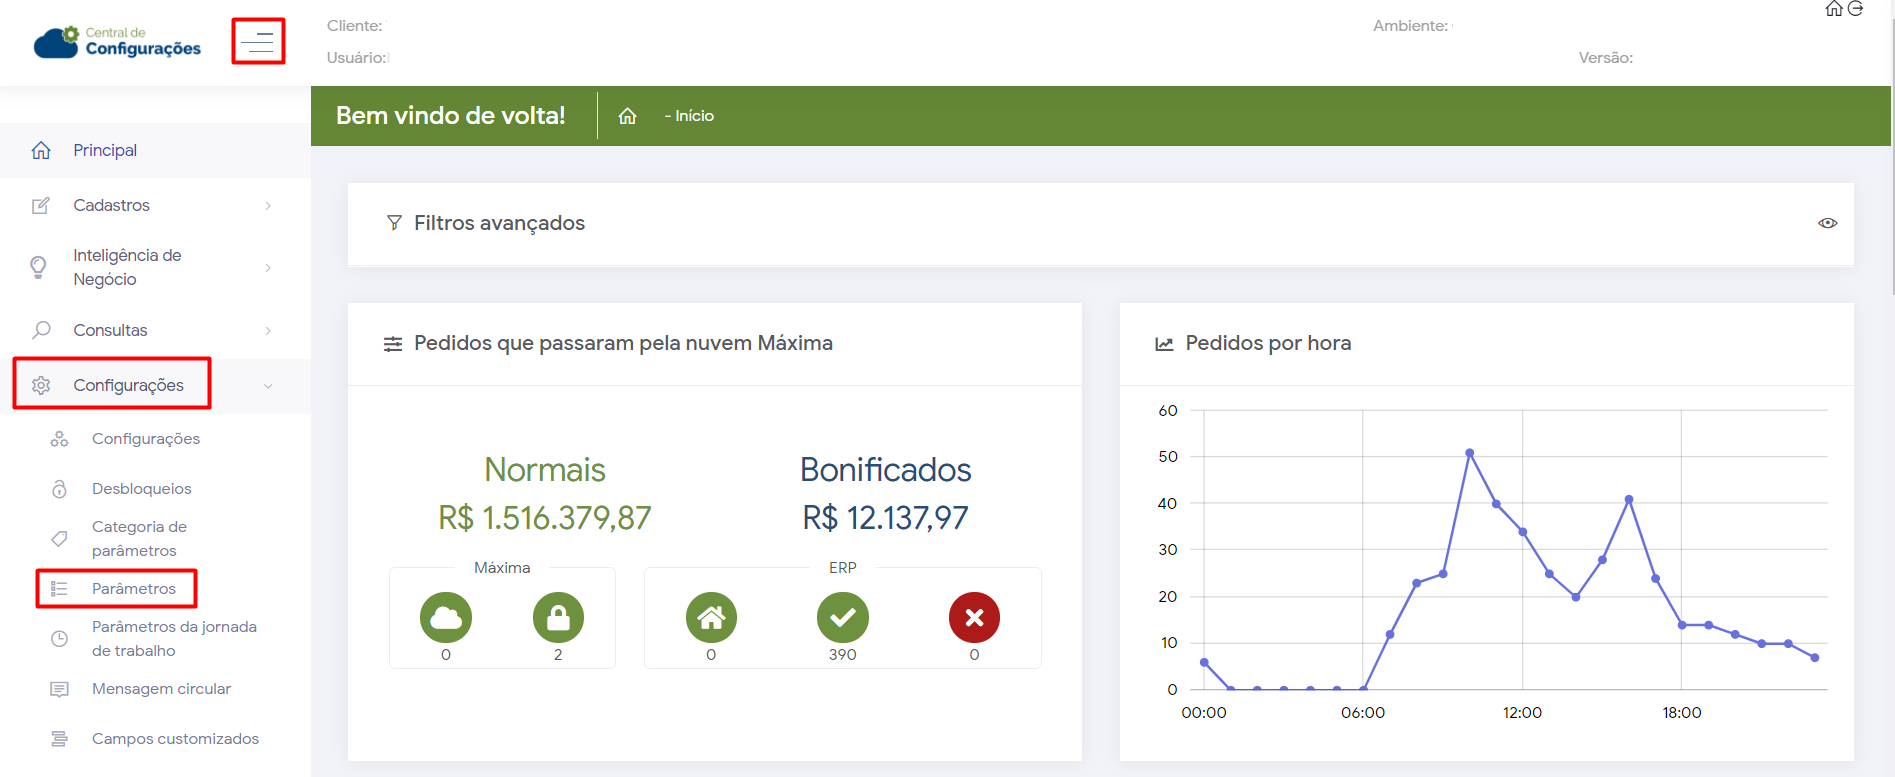The width and height of the screenshot is (1895, 777).
Task: Click the Central de Configurações logo
Action: pyautogui.click(x=118, y=42)
